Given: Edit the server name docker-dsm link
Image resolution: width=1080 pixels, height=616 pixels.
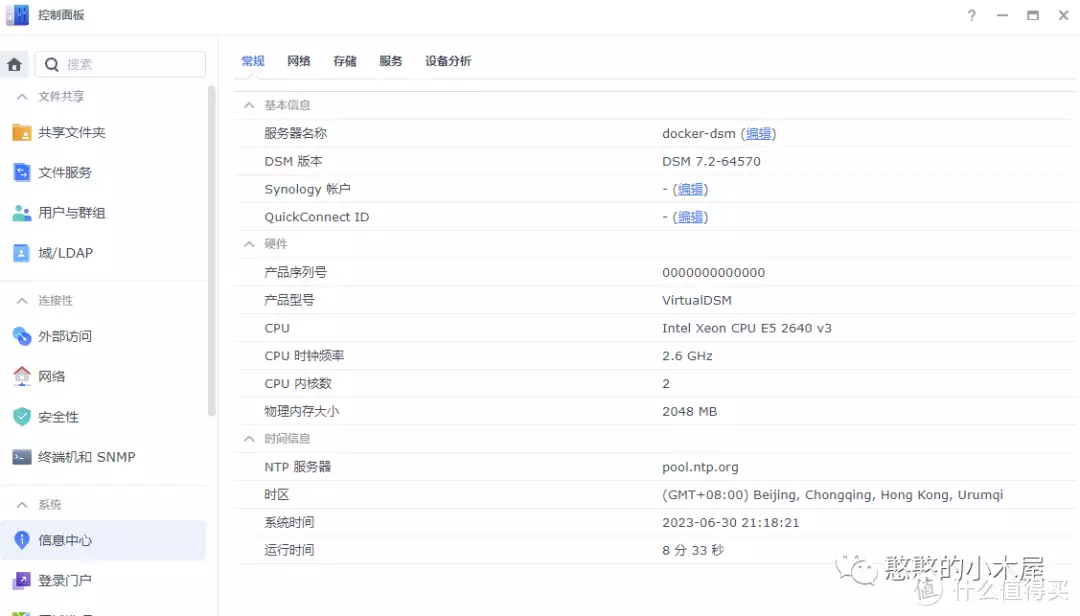Looking at the screenshot, I should [758, 134].
